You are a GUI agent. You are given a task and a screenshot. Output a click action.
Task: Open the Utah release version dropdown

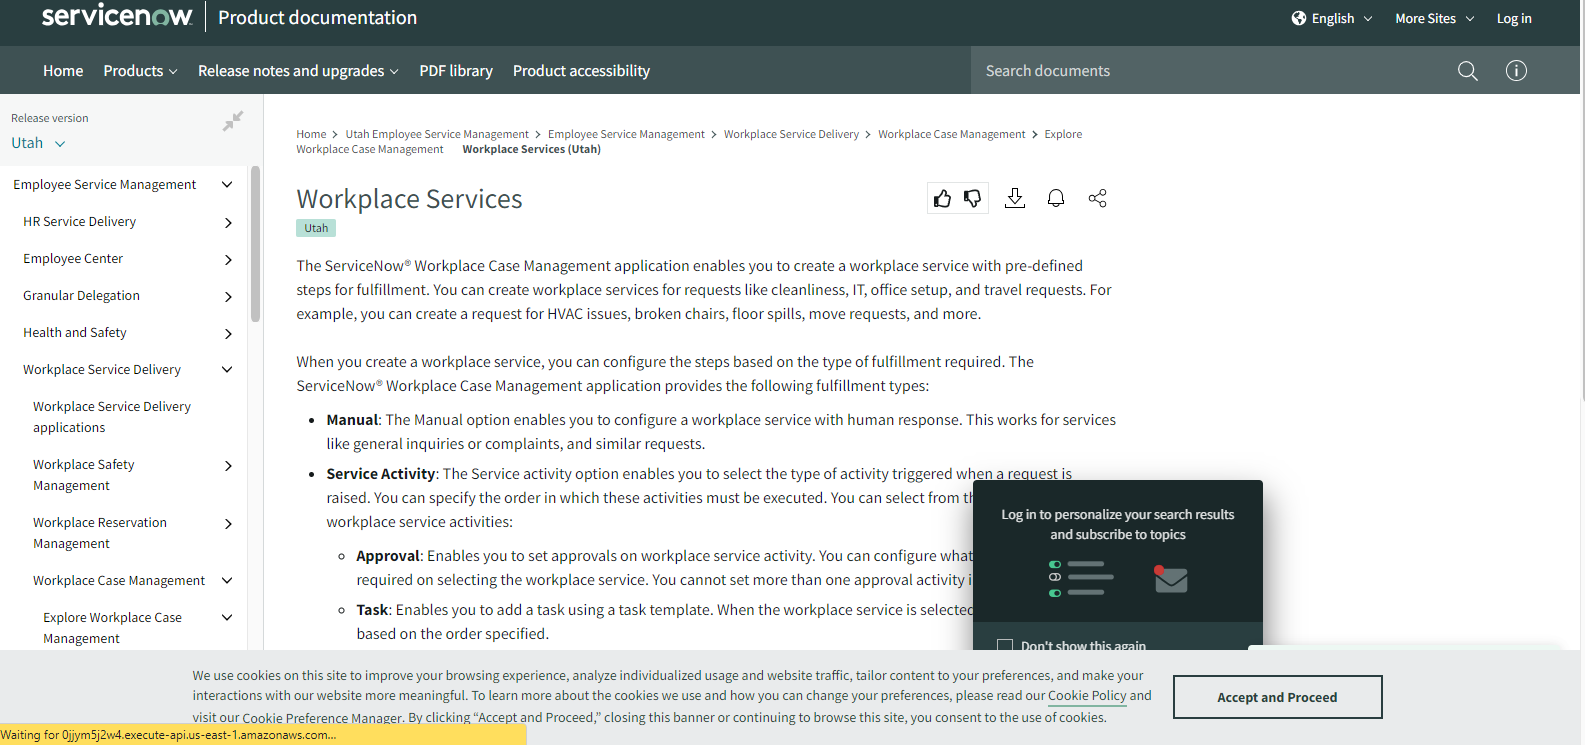tap(38, 143)
